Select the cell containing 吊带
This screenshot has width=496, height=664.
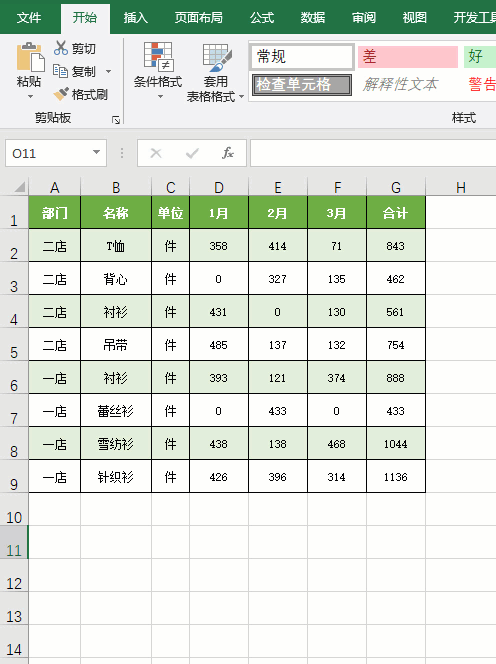[116, 345]
